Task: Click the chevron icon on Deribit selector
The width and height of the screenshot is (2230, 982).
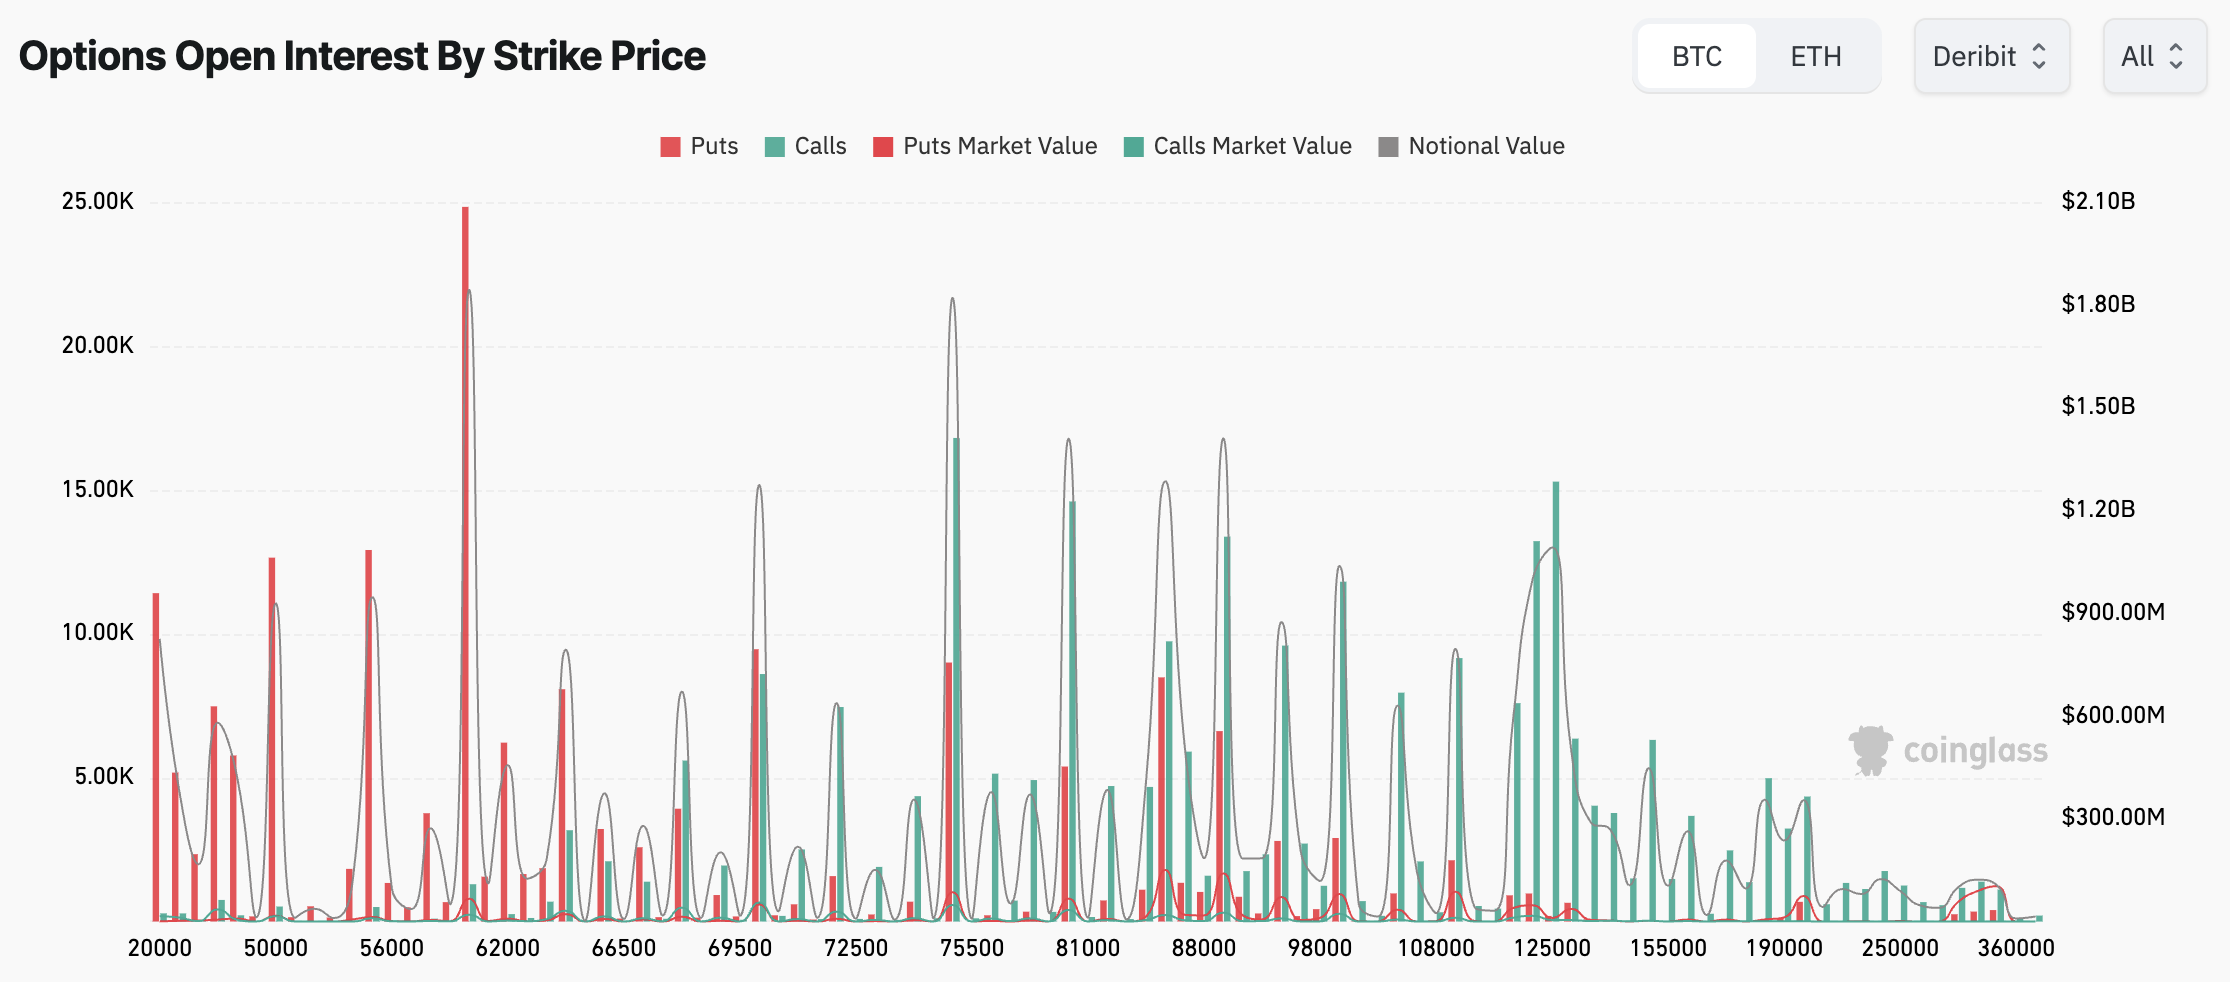Action: click(2041, 57)
